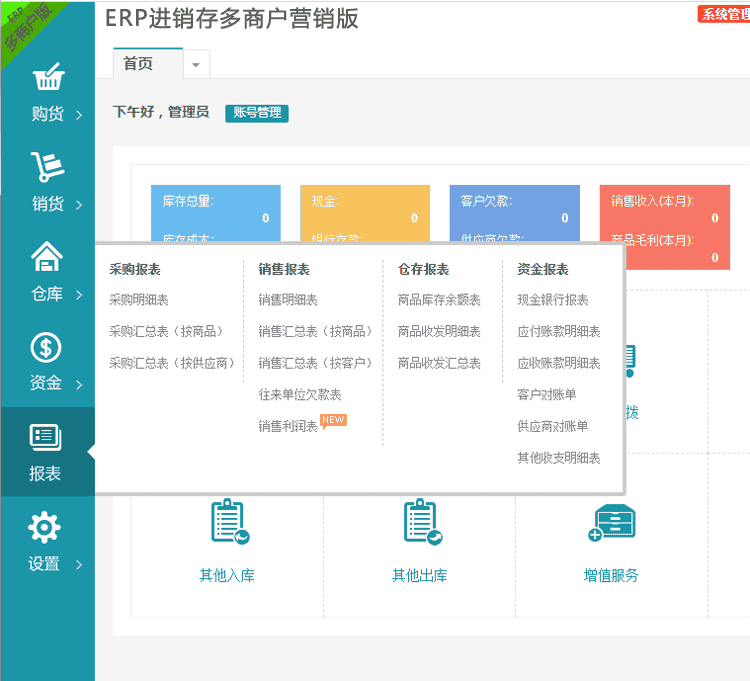Screen dimensions: 750x681
Task: Open 采购明细表 from the reports menu
Action: [x=139, y=300]
